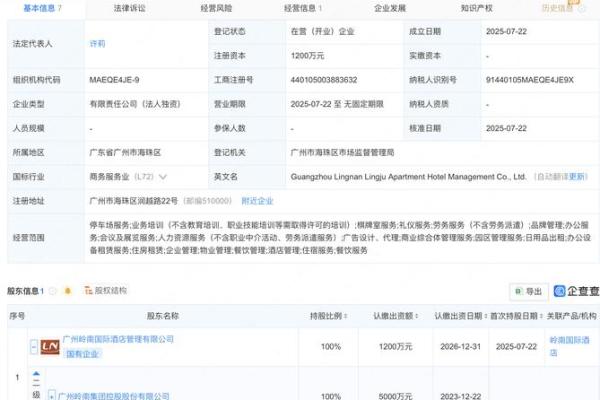Screen dimensions: 600x400
Task: Select the 100% shareholding of 广州岭南国际酒店管理有限公司
Action: tap(331, 347)
